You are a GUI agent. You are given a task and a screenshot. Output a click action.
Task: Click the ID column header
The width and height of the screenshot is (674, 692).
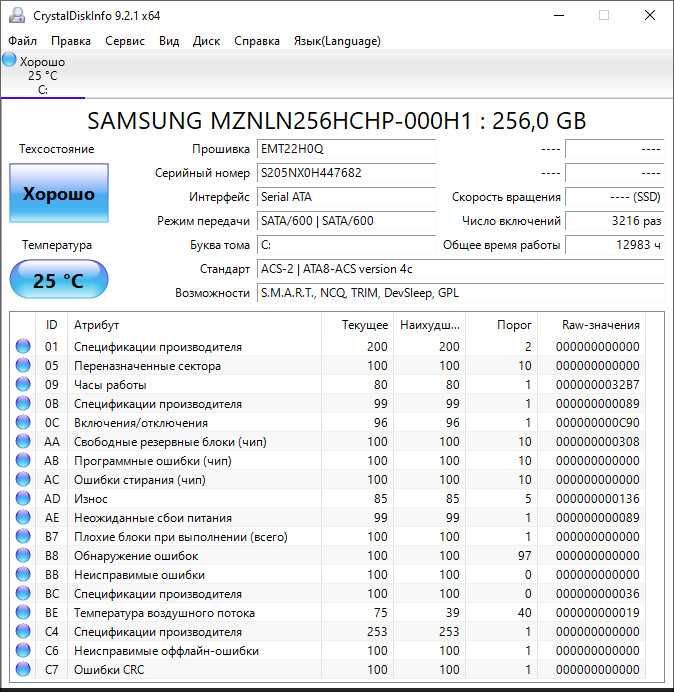coord(51,325)
